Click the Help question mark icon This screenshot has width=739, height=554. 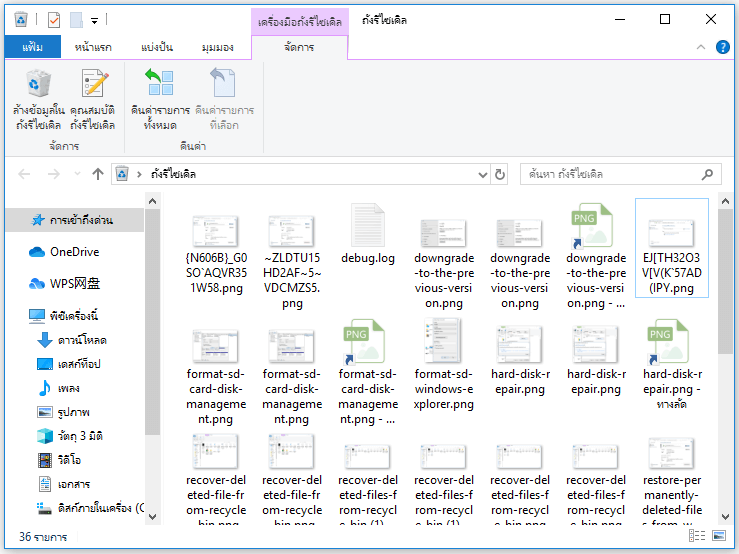pyautogui.click(x=723, y=47)
